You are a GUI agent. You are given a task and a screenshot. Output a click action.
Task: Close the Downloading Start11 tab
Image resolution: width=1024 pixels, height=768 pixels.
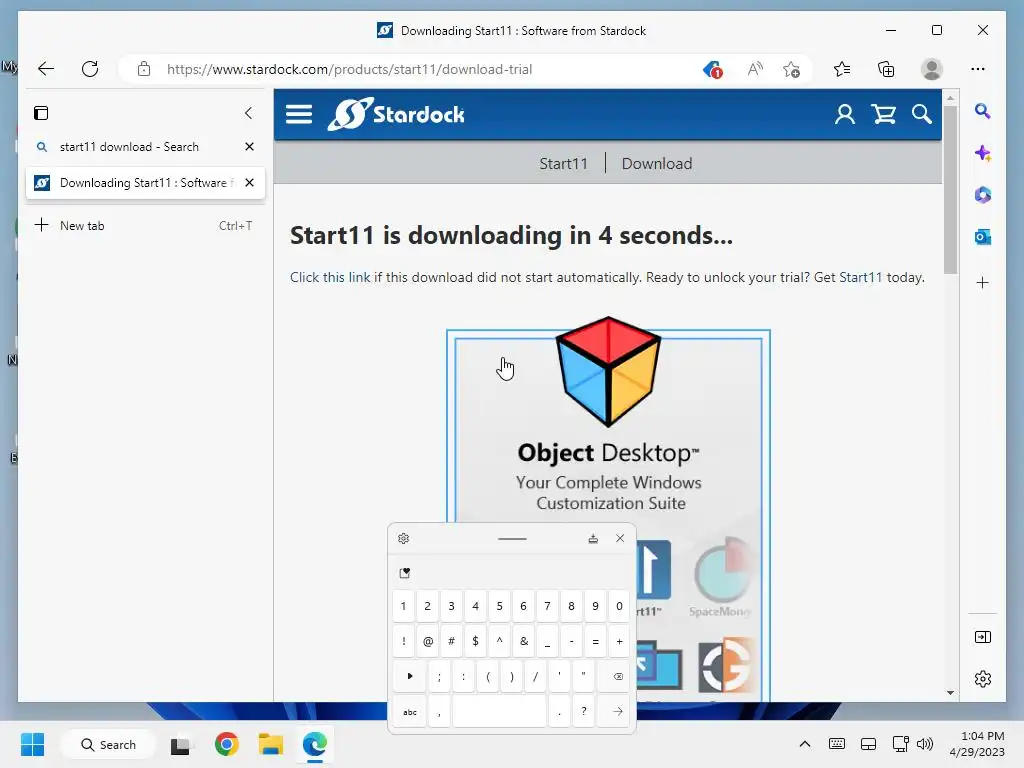point(249,183)
